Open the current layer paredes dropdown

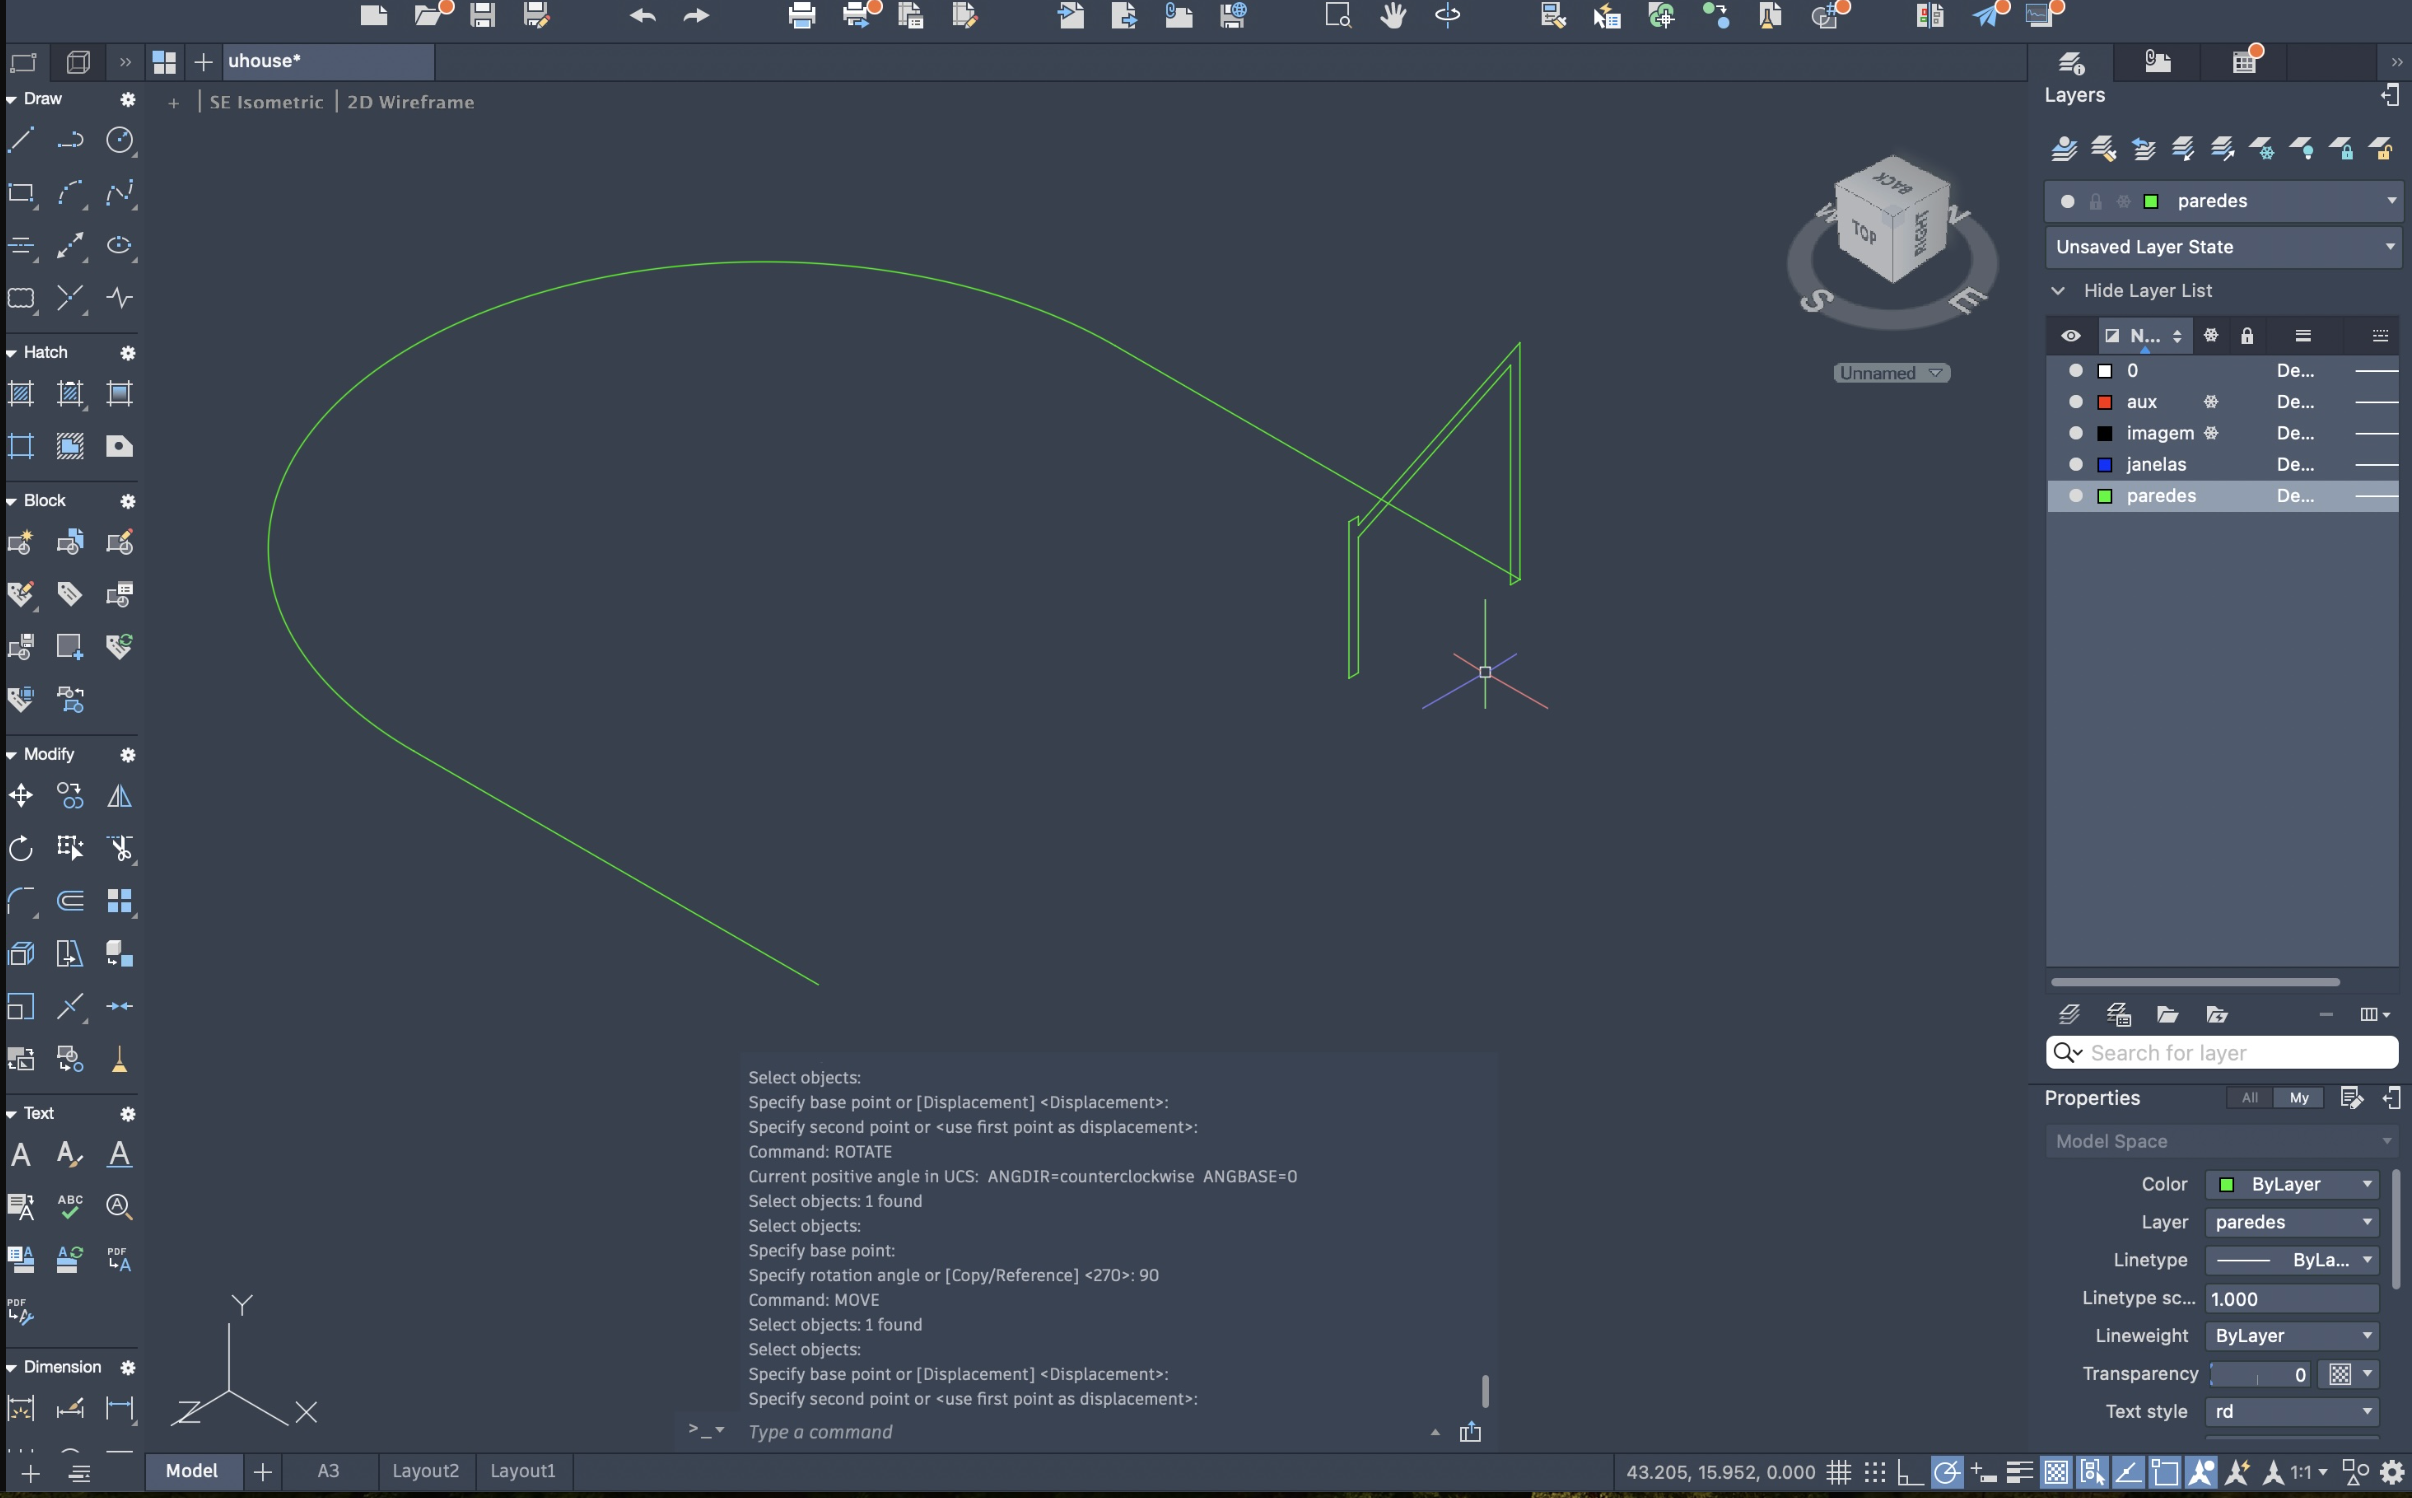(2391, 201)
